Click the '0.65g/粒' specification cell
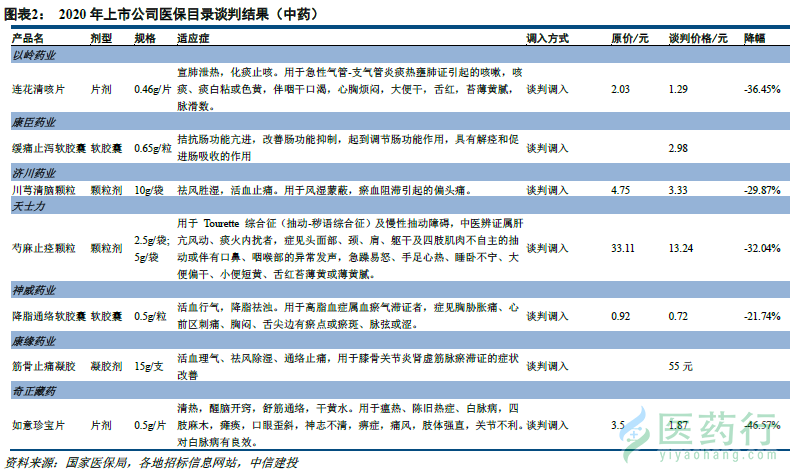This screenshot has height=475, width=793. [153, 148]
